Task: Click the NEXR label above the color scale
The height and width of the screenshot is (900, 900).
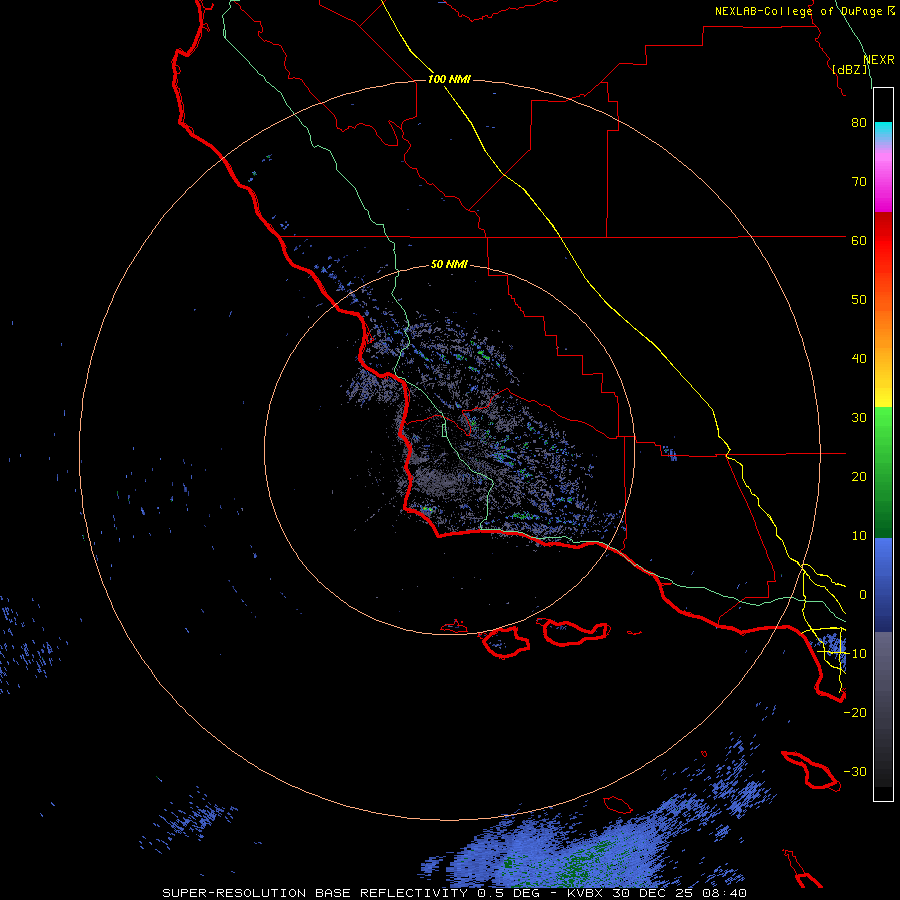Action: 879,60
